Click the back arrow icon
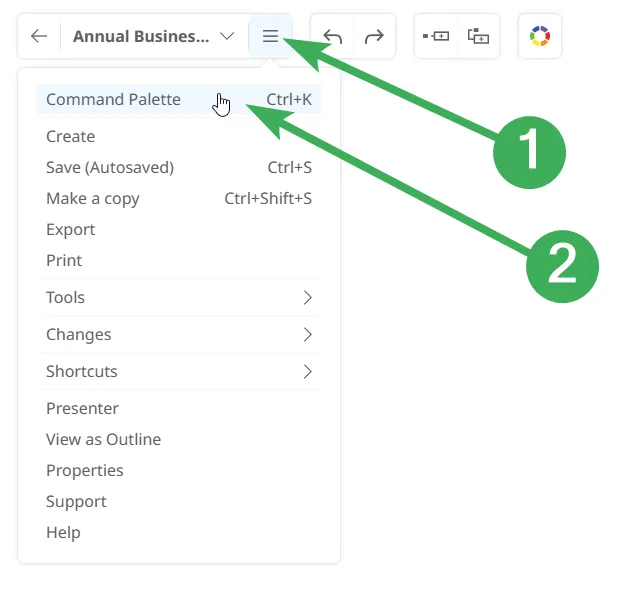The image size is (639, 595). pos(39,37)
